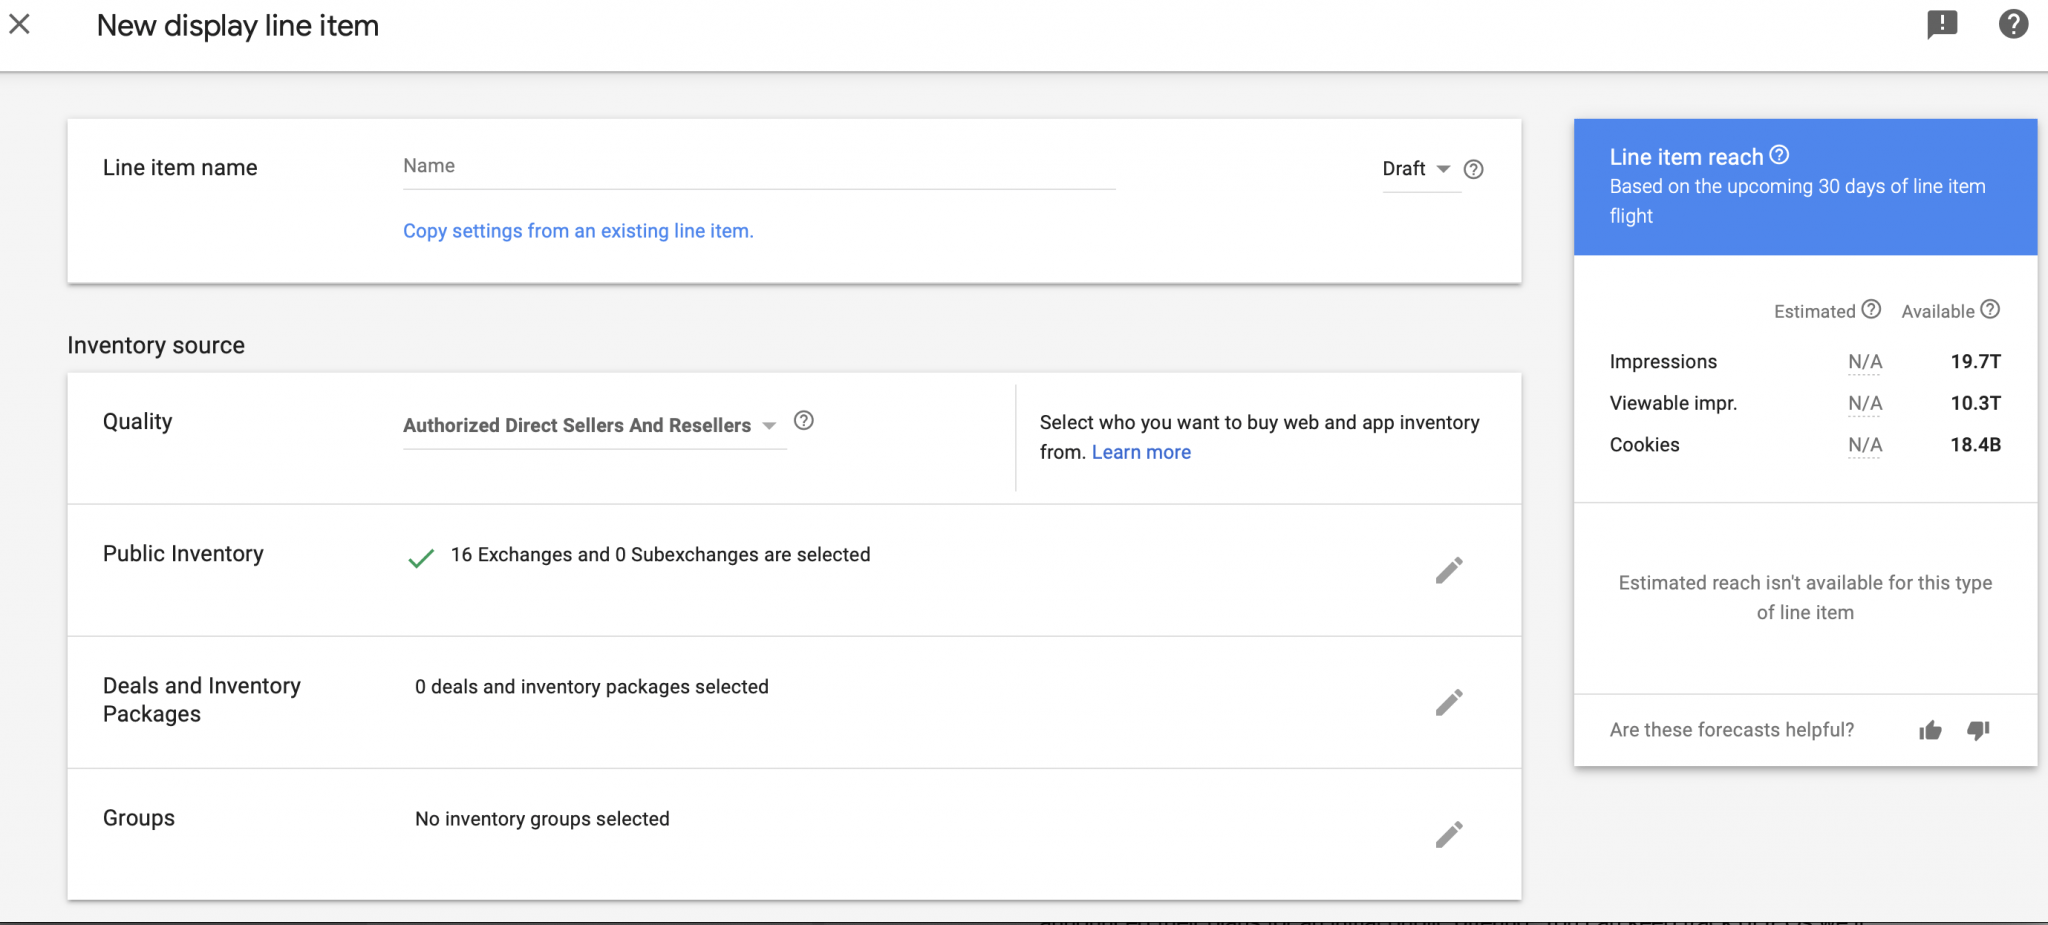Open the Learn more link about inventory
Image resolution: width=2048 pixels, height=925 pixels.
[1141, 452]
